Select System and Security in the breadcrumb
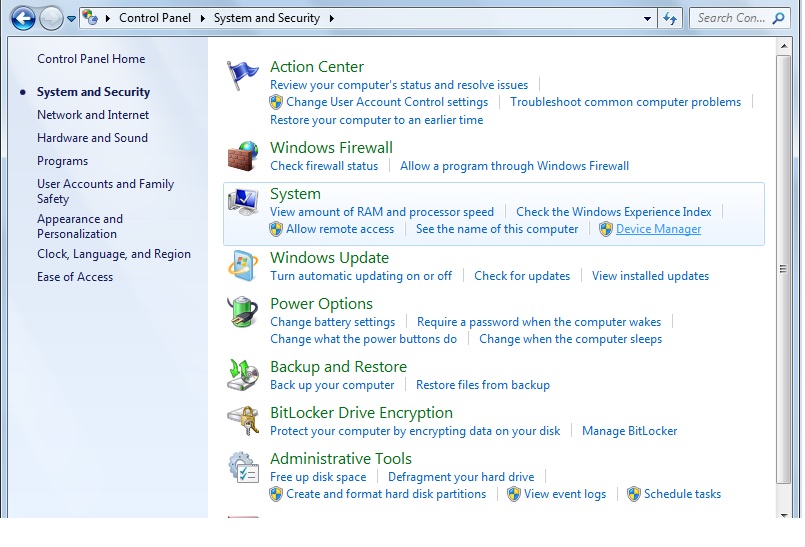 click(266, 18)
